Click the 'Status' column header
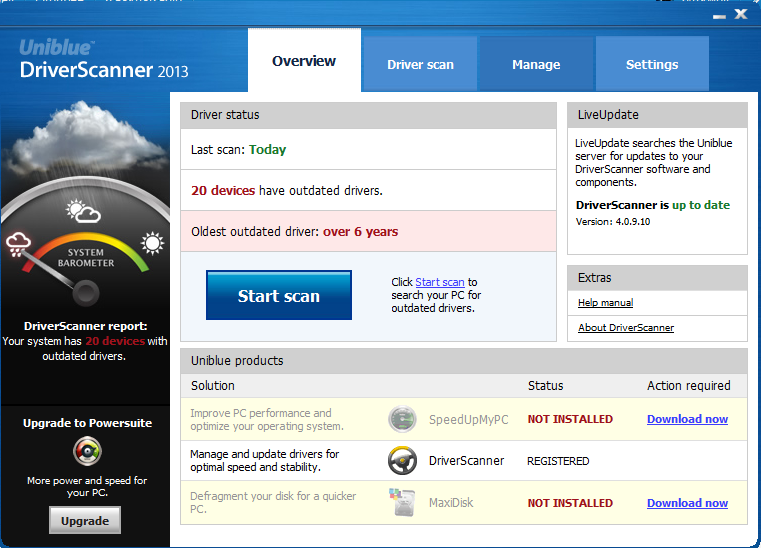This screenshot has width=761, height=548. pos(546,385)
